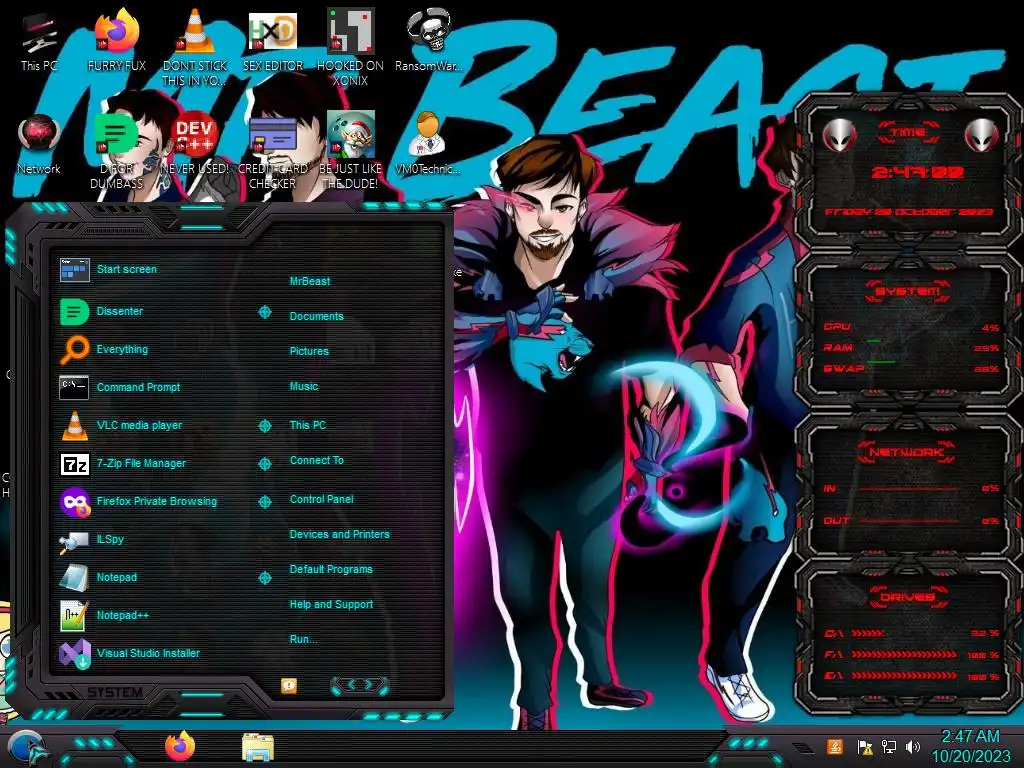Click the right alien head on Time gadget

click(982, 135)
